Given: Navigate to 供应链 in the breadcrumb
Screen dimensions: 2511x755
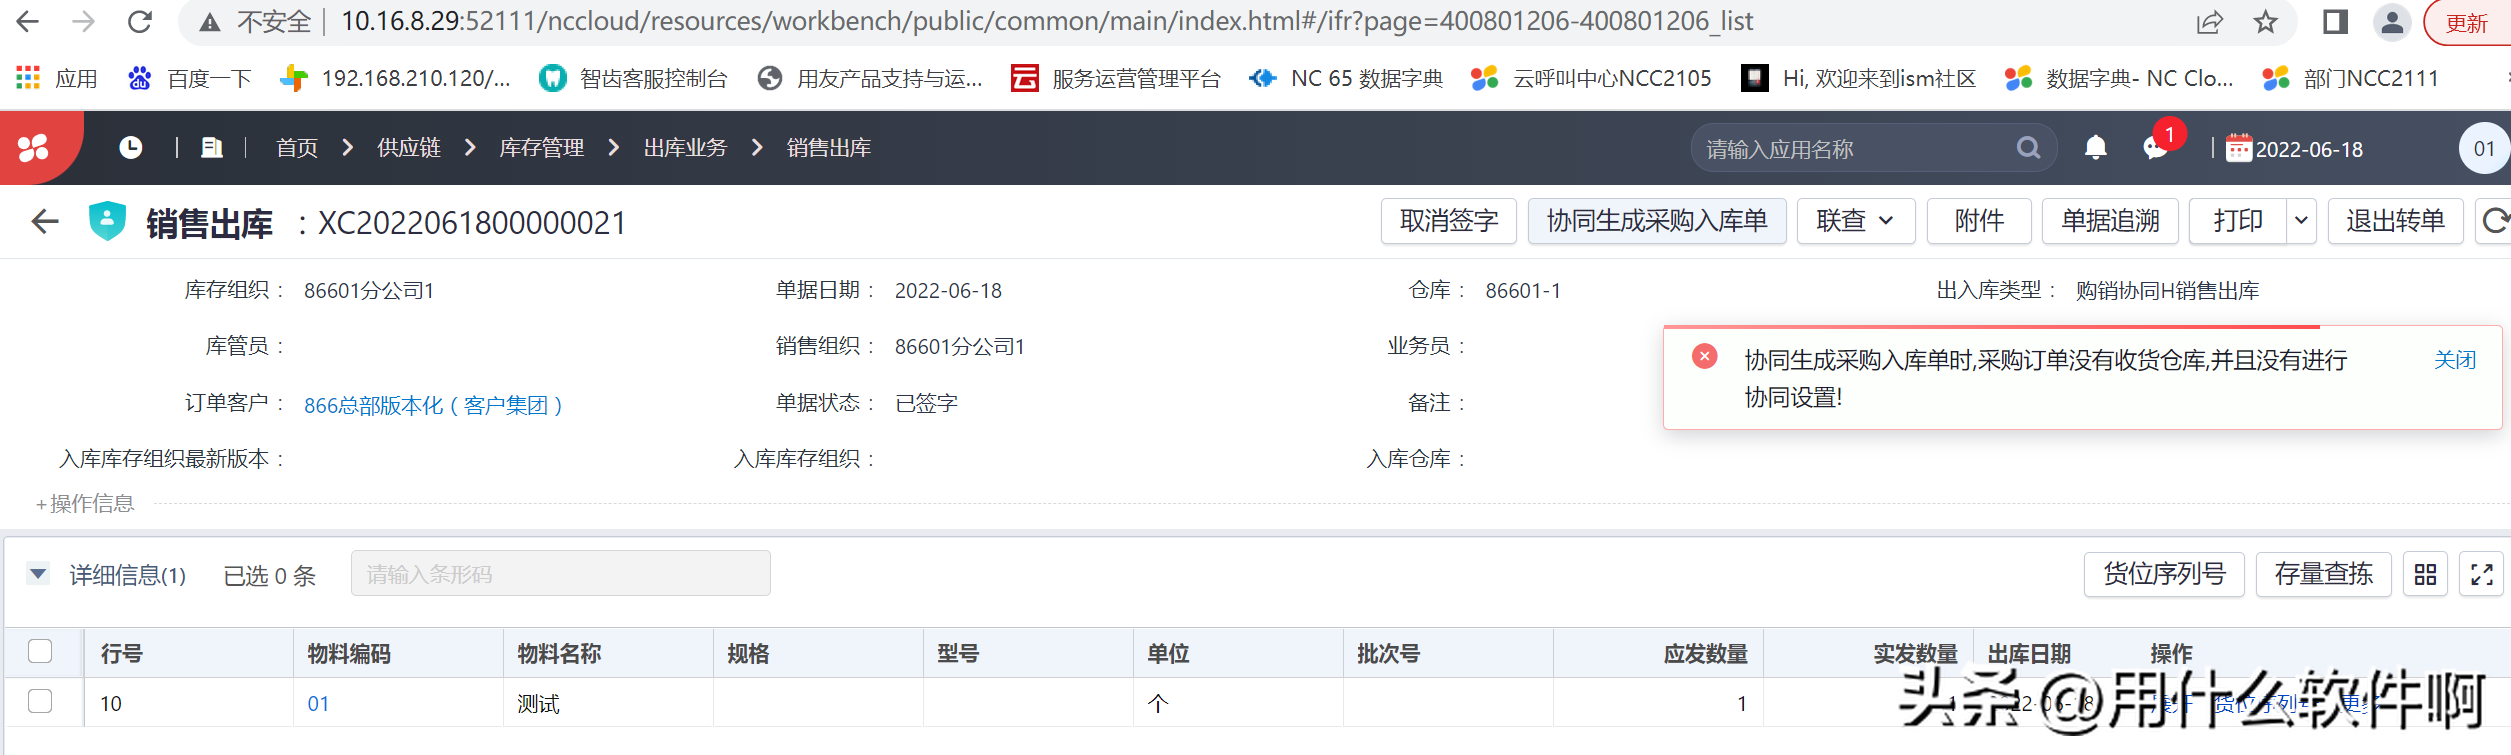Looking at the screenshot, I should point(409,148).
